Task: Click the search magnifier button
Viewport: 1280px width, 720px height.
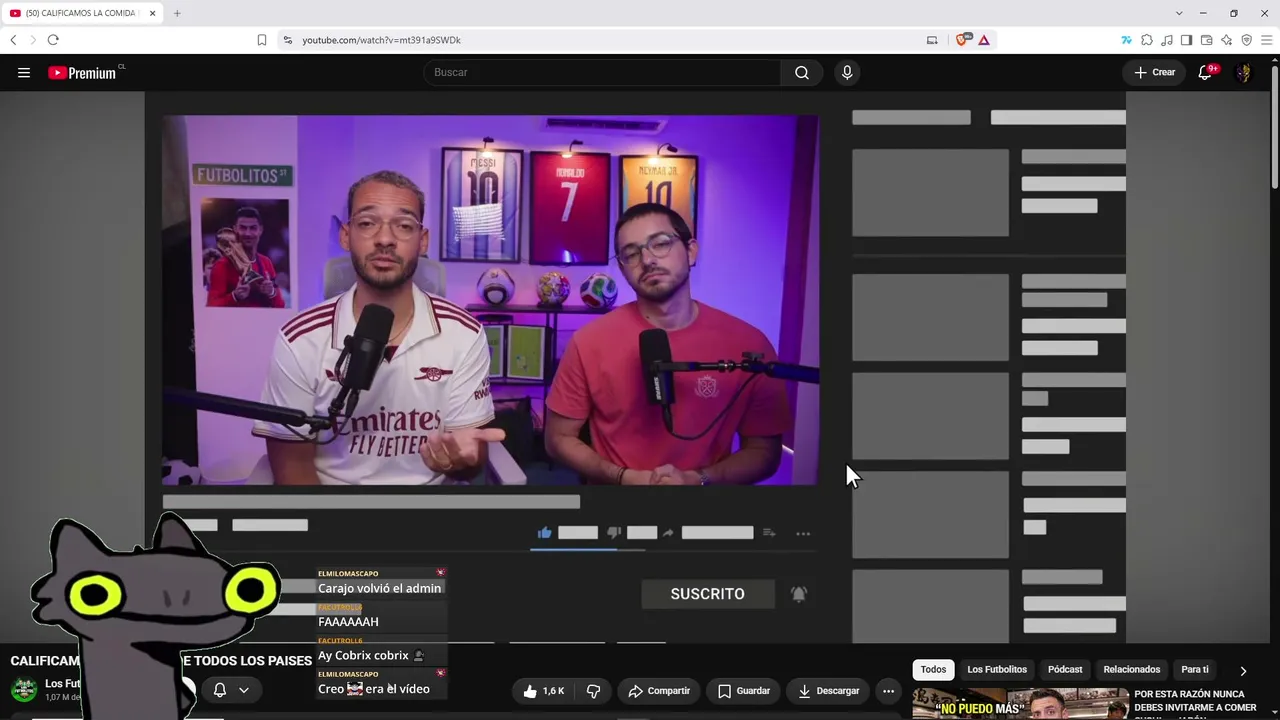Action: coord(802,72)
